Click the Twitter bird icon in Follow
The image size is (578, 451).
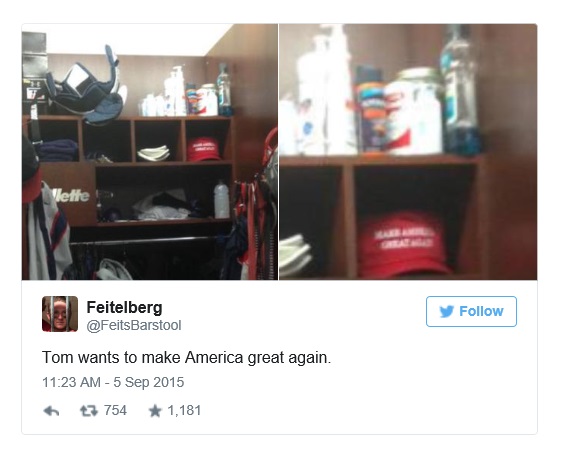446,312
